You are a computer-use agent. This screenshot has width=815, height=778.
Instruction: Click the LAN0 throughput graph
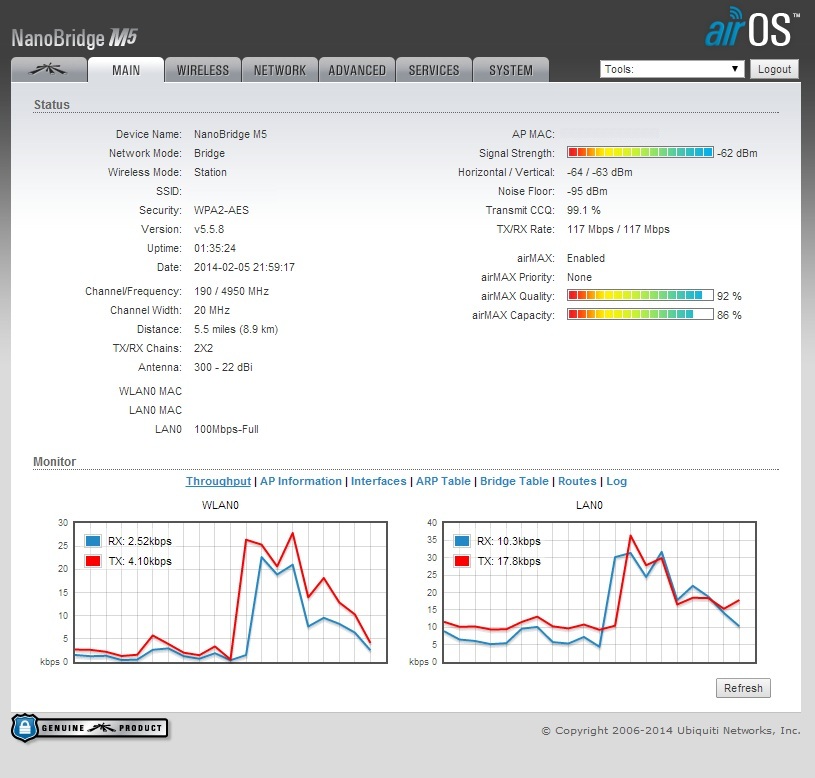coord(599,592)
